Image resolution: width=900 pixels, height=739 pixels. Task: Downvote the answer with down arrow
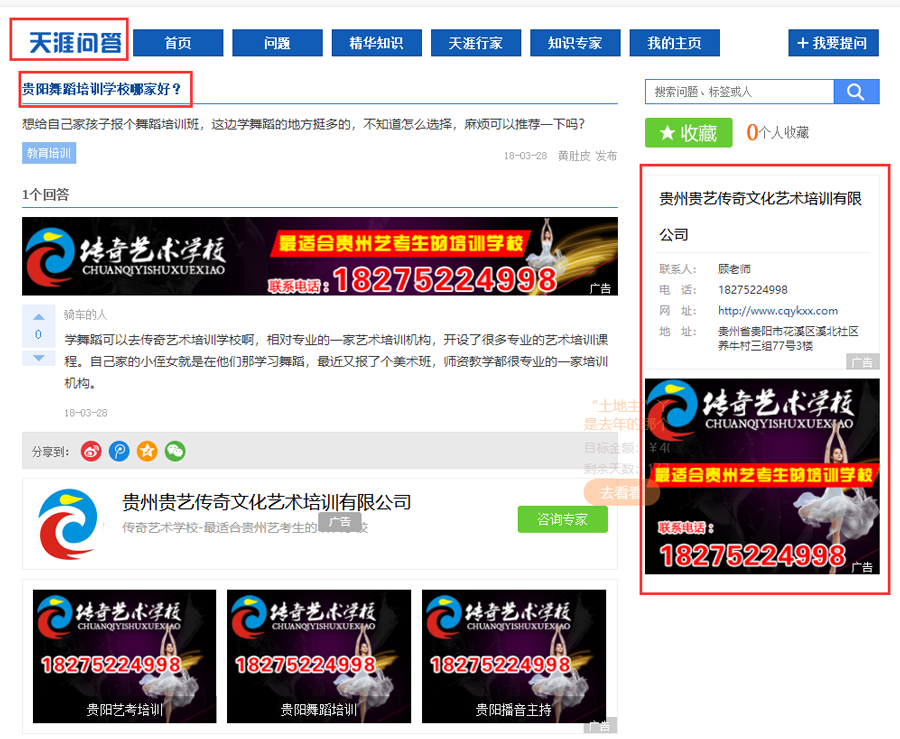(x=38, y=358)
